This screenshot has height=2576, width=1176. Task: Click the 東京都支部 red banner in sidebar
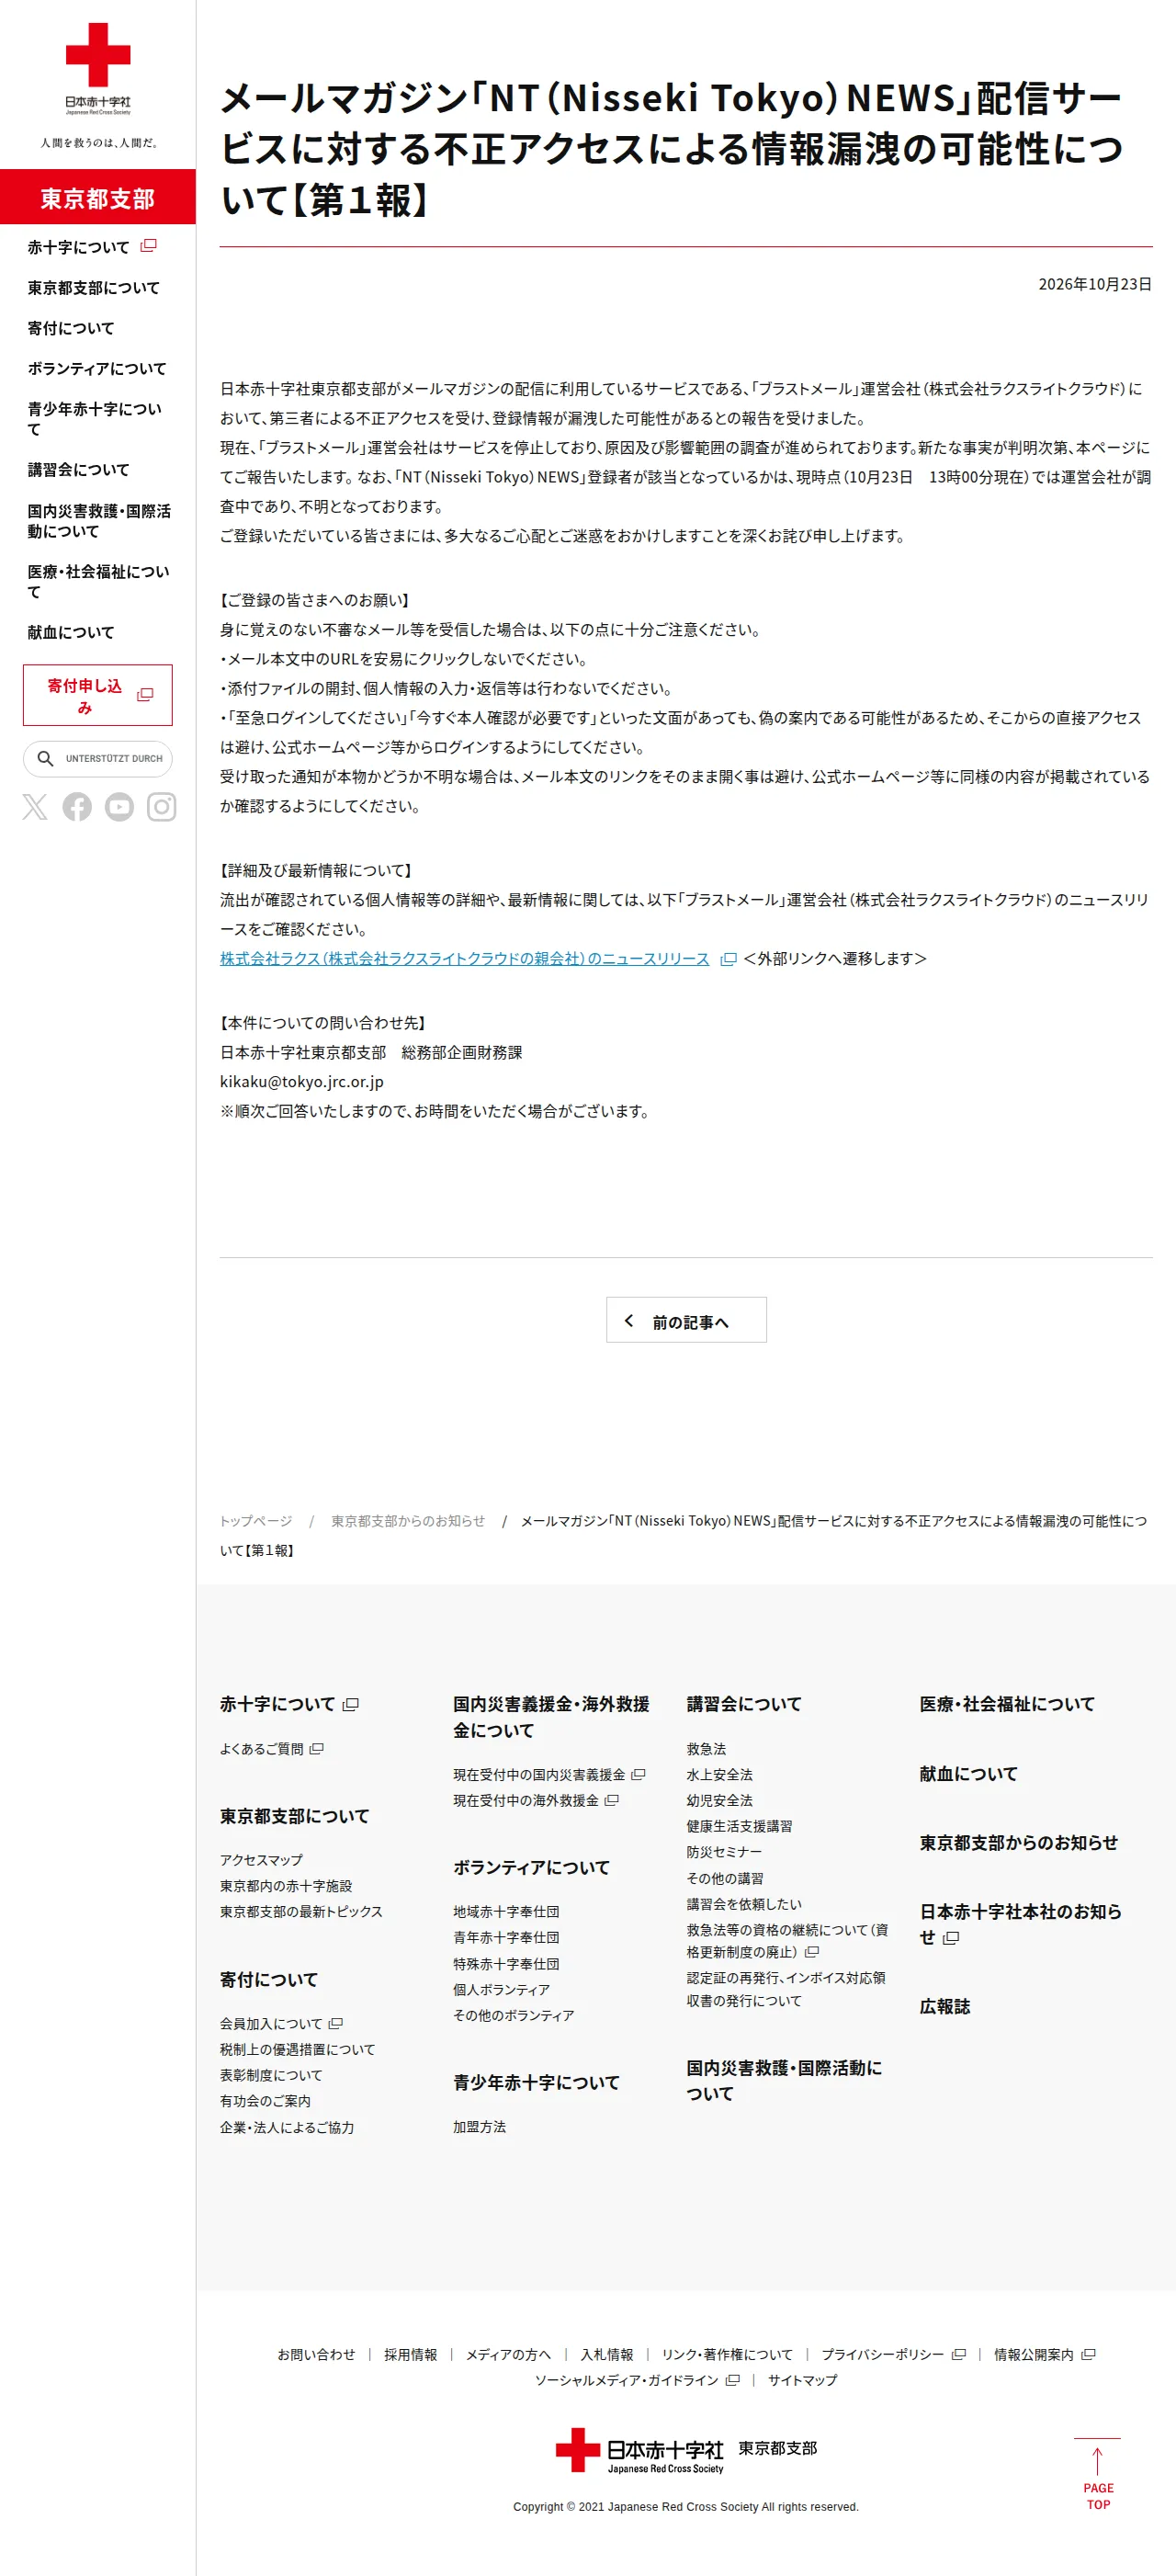[98, 197]
